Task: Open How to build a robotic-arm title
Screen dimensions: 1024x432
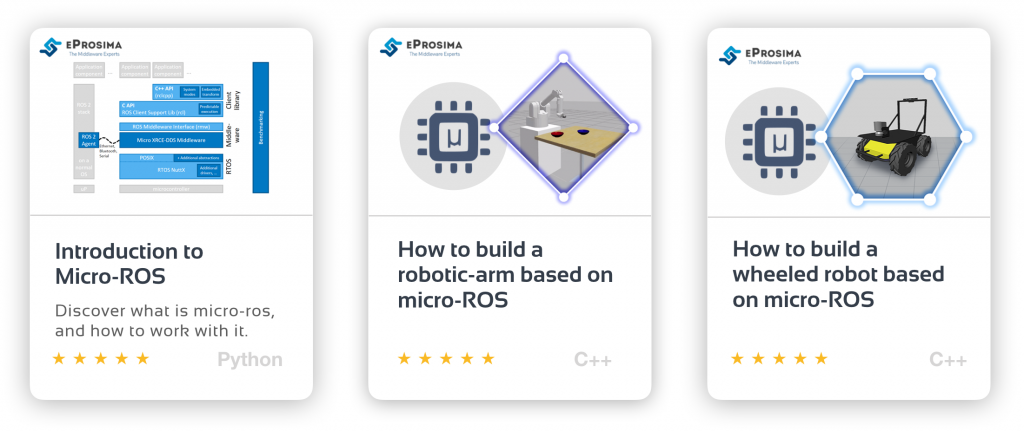Action: 505,275
